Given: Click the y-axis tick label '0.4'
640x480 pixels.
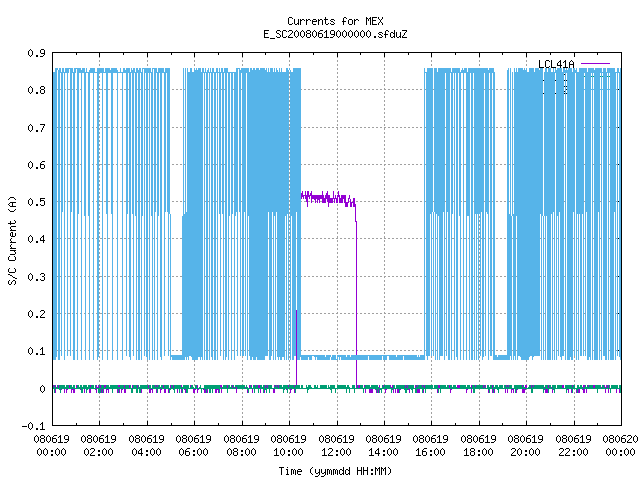Looking at the screenshot, I should pyautogui.click(x=36, y=239).
